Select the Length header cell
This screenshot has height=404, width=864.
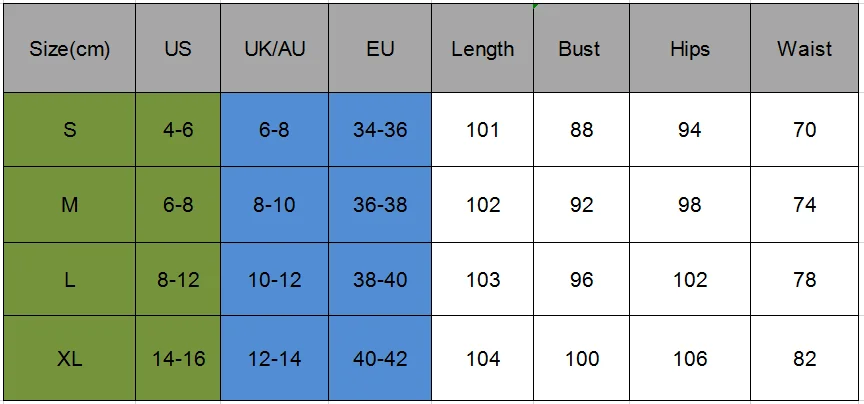(x=483, y=49)
